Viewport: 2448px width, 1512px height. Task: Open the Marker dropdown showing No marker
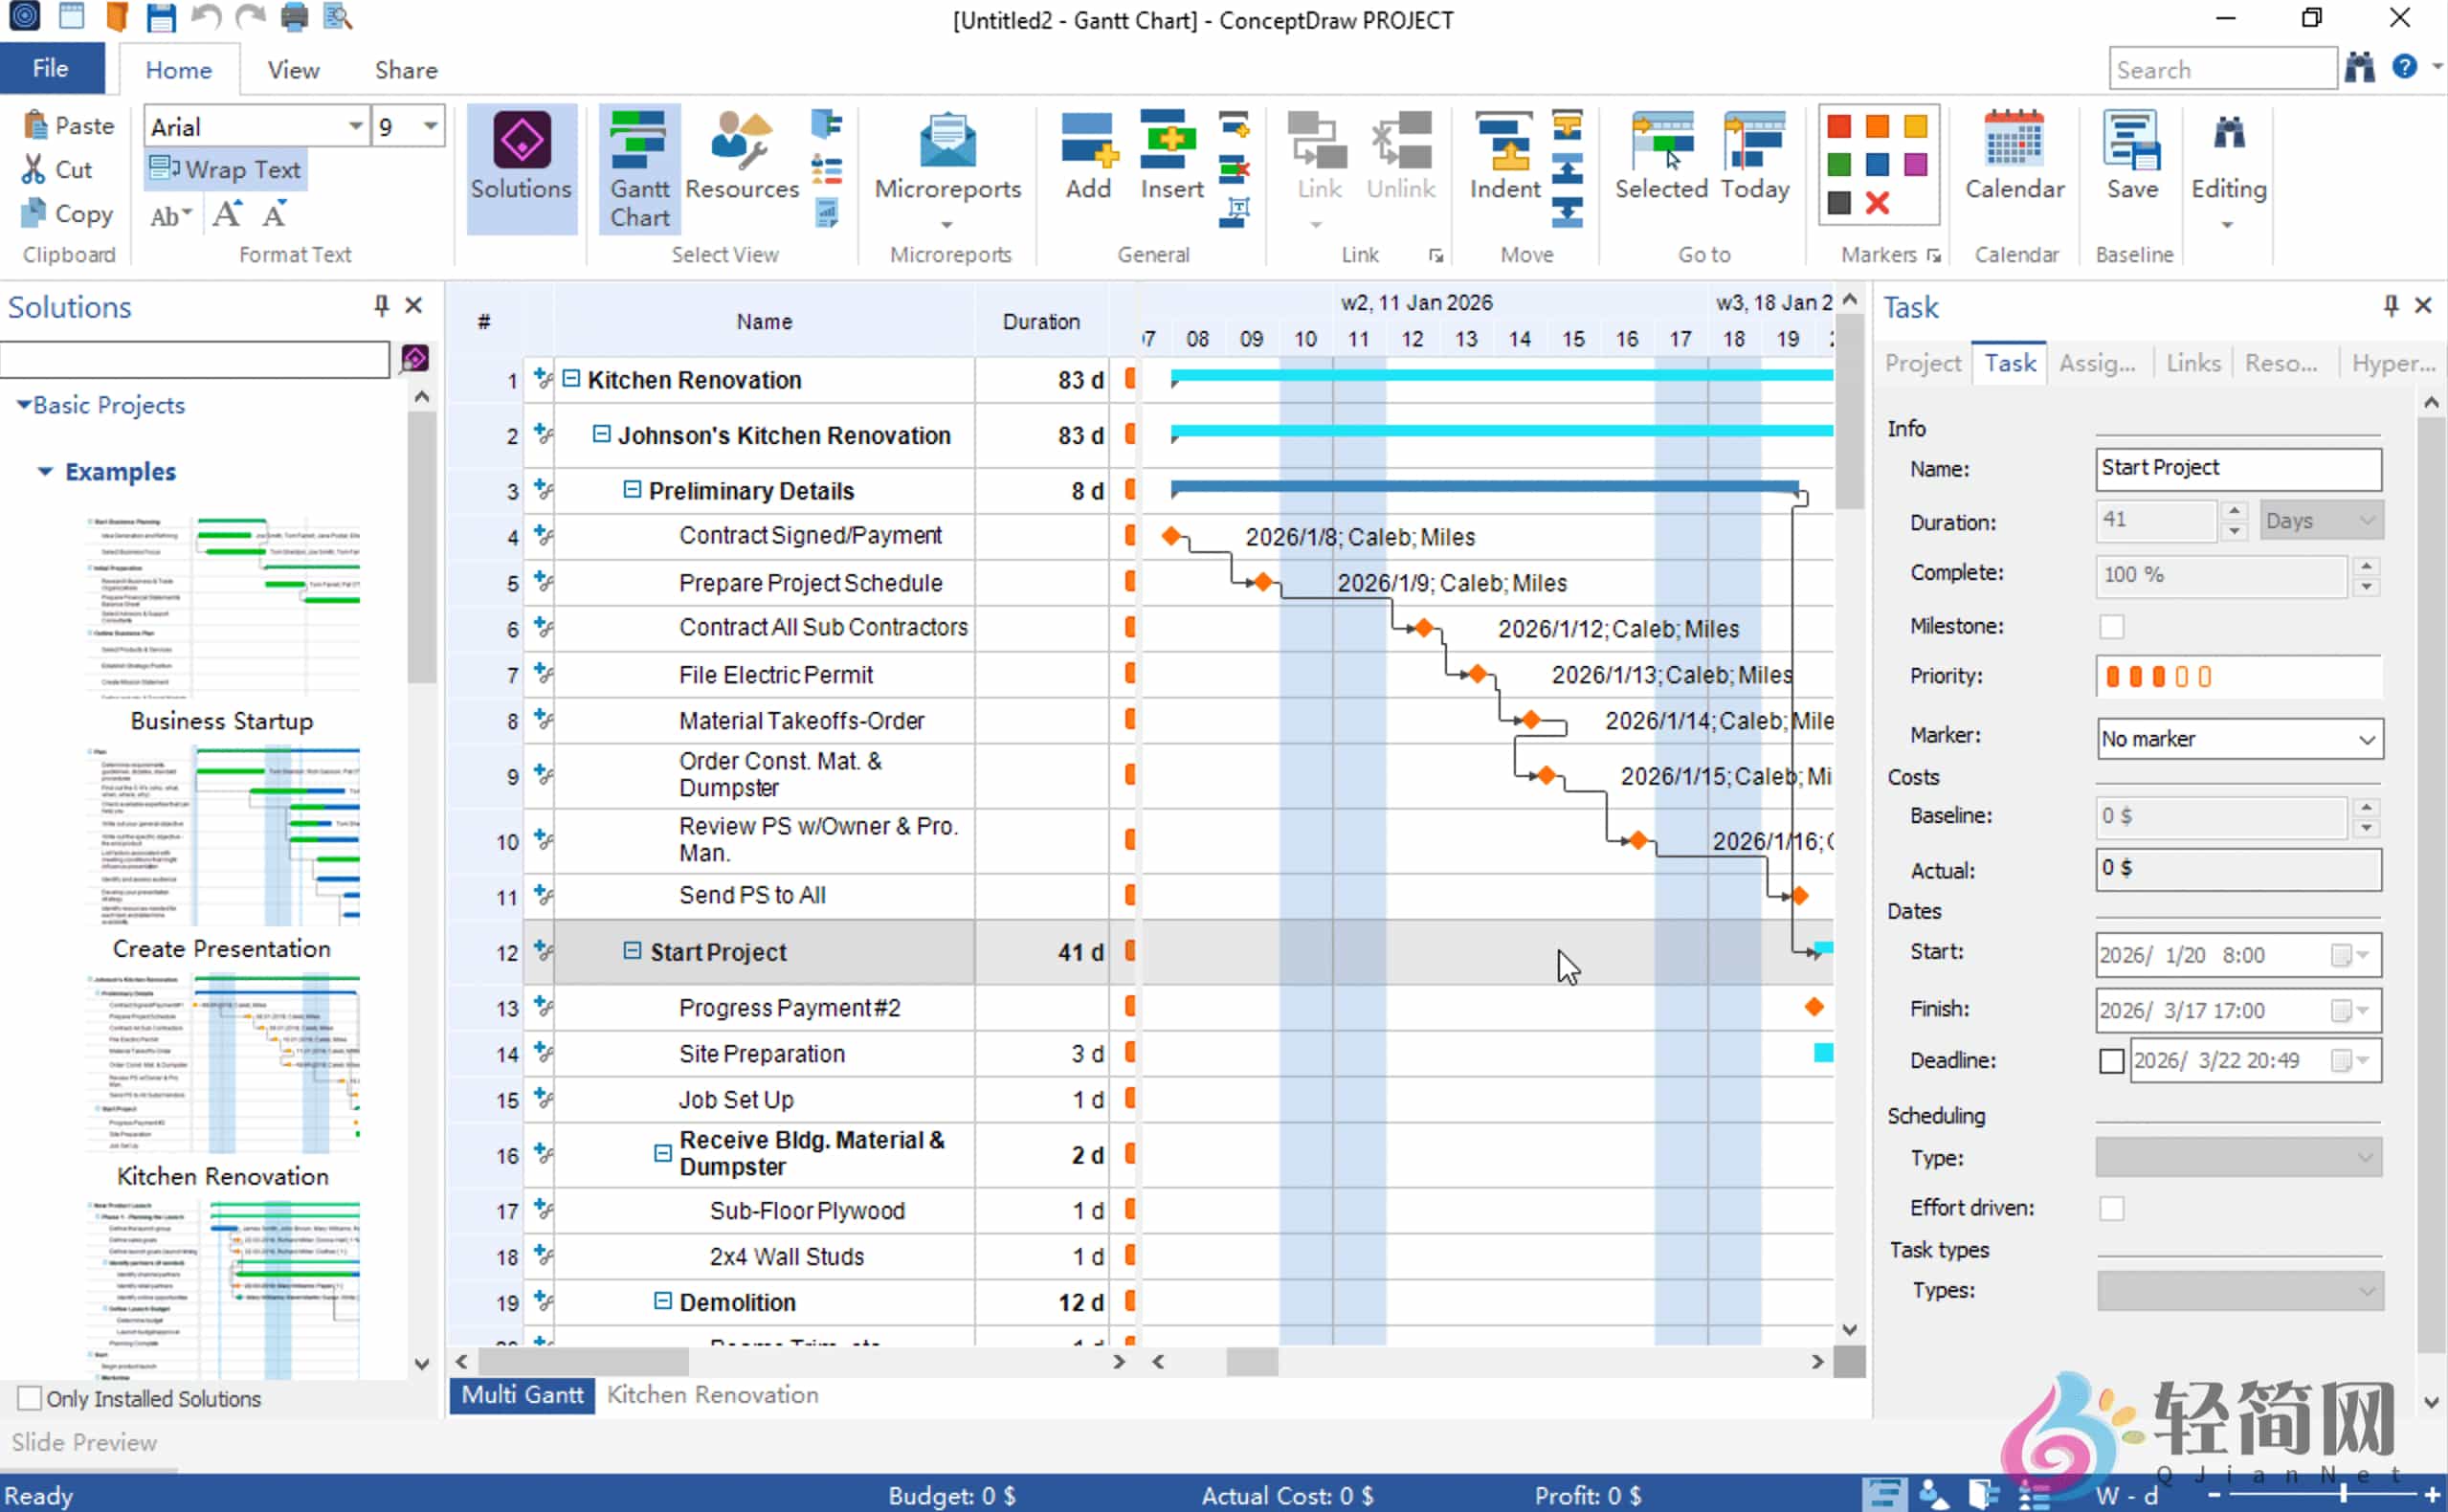coord(2239,738)
